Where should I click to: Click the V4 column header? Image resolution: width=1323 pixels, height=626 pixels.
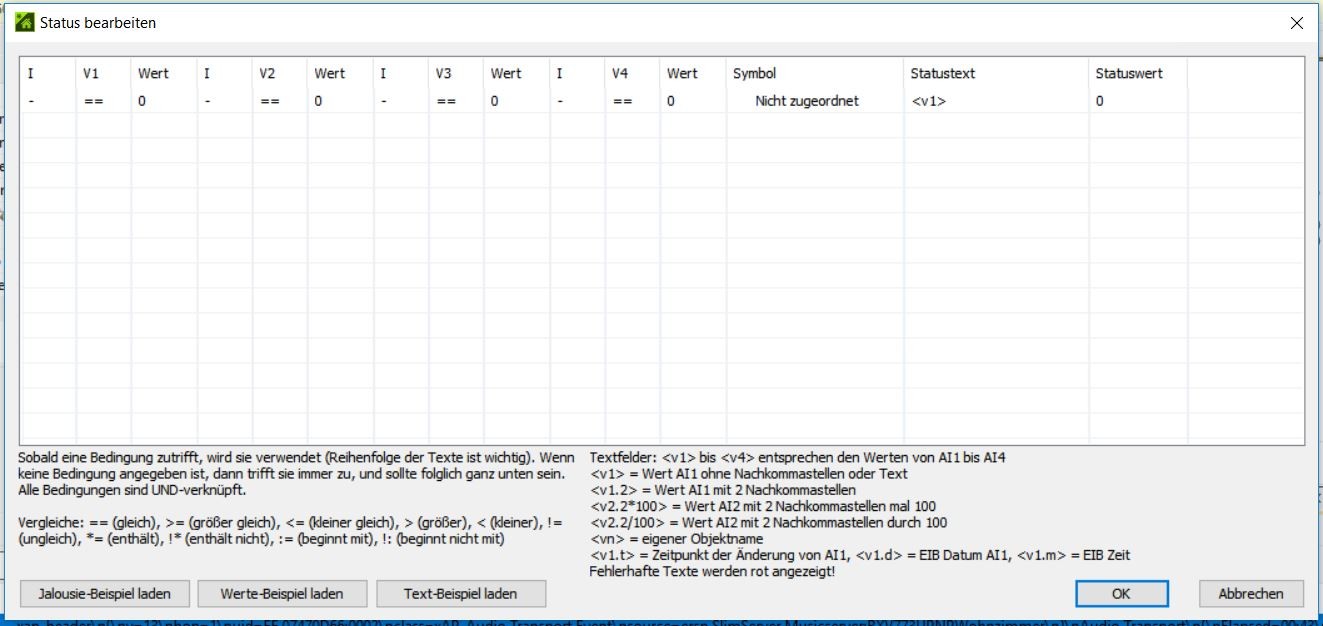pos(621,74)
